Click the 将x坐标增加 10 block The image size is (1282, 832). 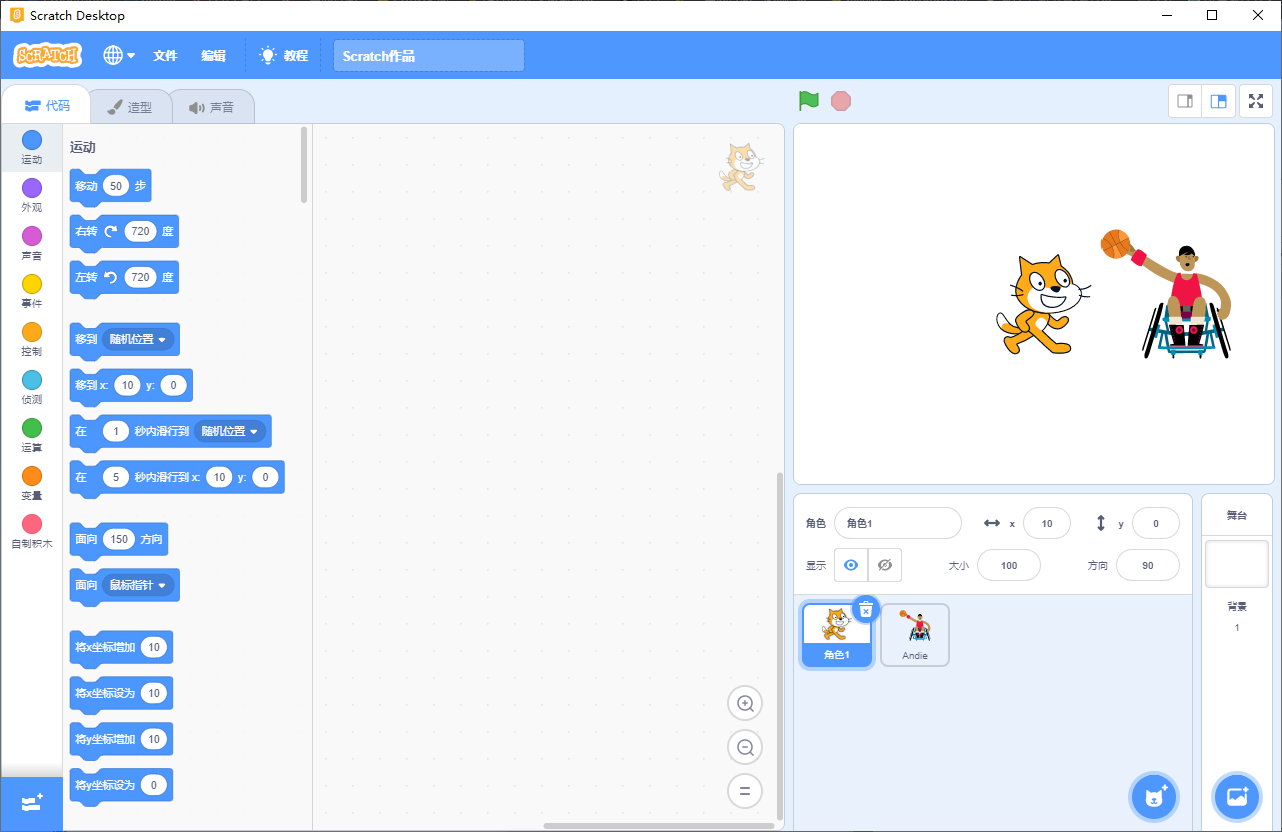pos(120,648)
